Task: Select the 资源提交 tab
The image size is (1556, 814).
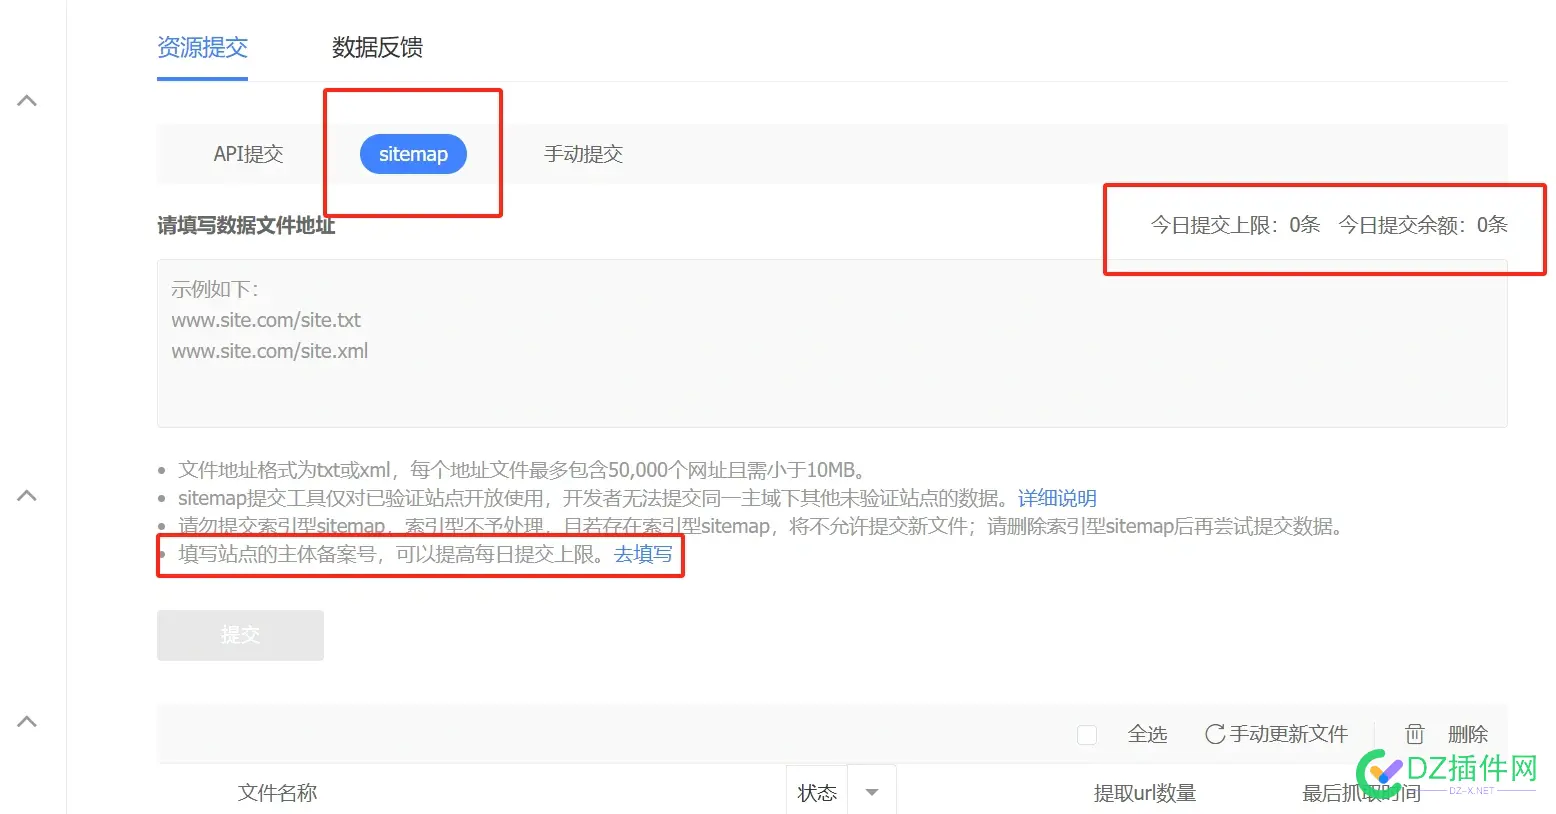Action: (x=202, y=47)
